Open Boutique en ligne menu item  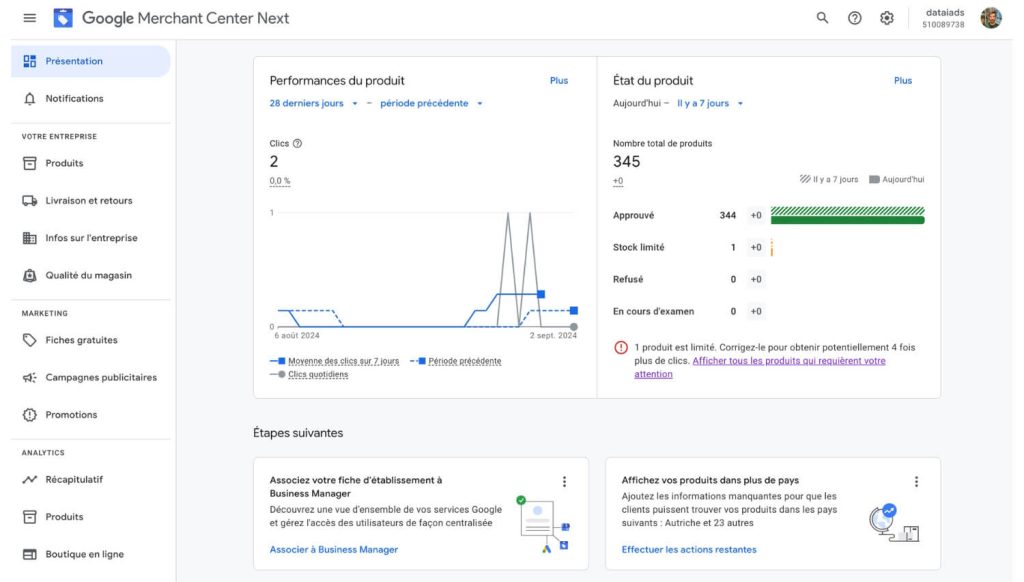point(91,555)
